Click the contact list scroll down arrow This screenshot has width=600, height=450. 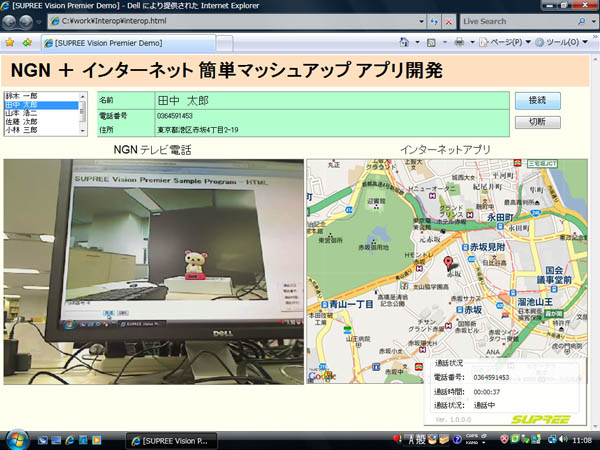pos(82,130)
